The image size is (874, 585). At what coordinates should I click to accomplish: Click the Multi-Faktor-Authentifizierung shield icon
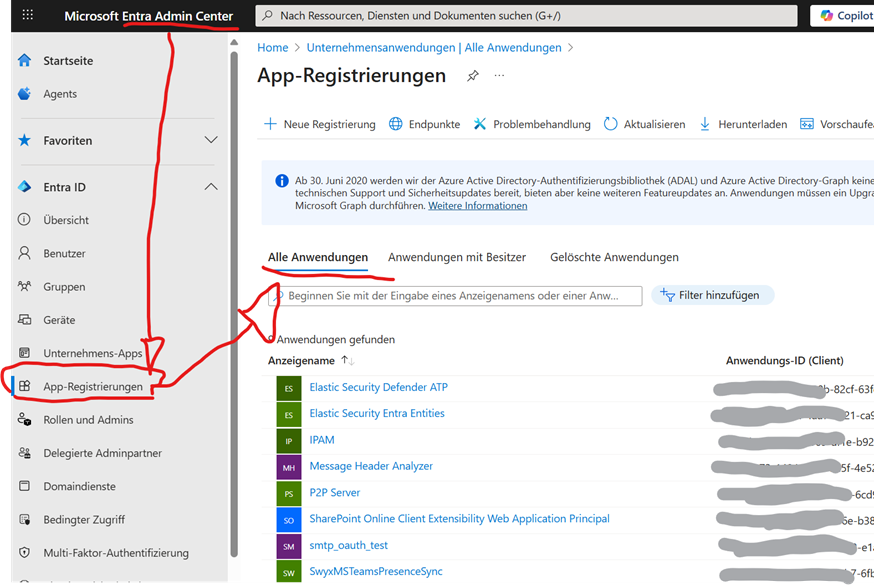click(x=25, y=552)
